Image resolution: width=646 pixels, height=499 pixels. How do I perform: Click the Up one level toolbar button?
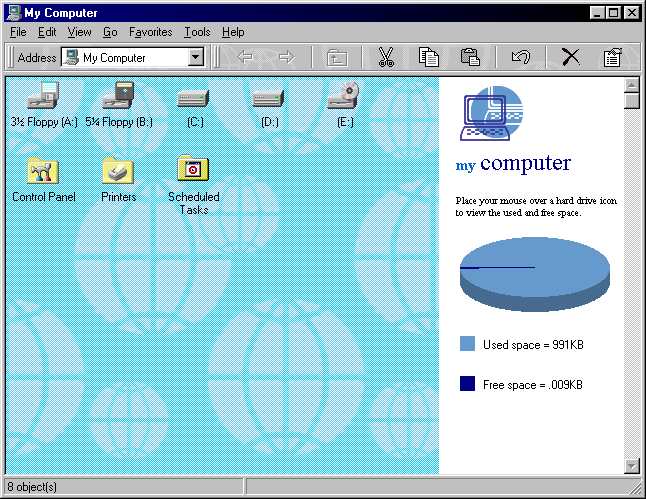pos(337,57)
